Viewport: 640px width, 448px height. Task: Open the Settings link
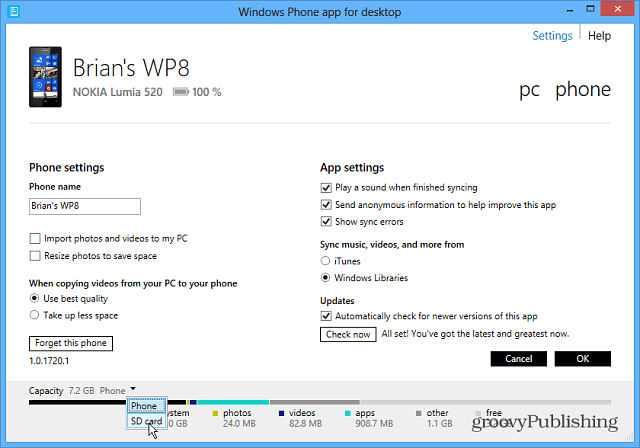click(x=552, y=35)
